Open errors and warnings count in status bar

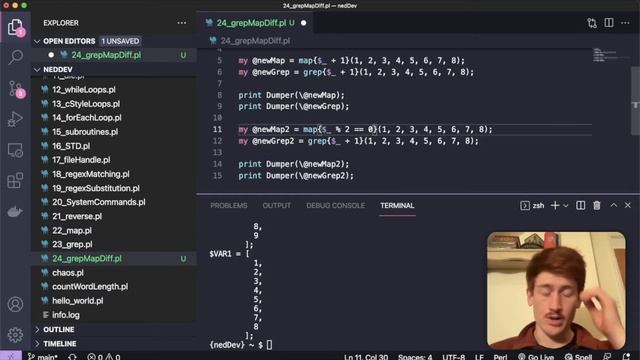coord(104,357)
